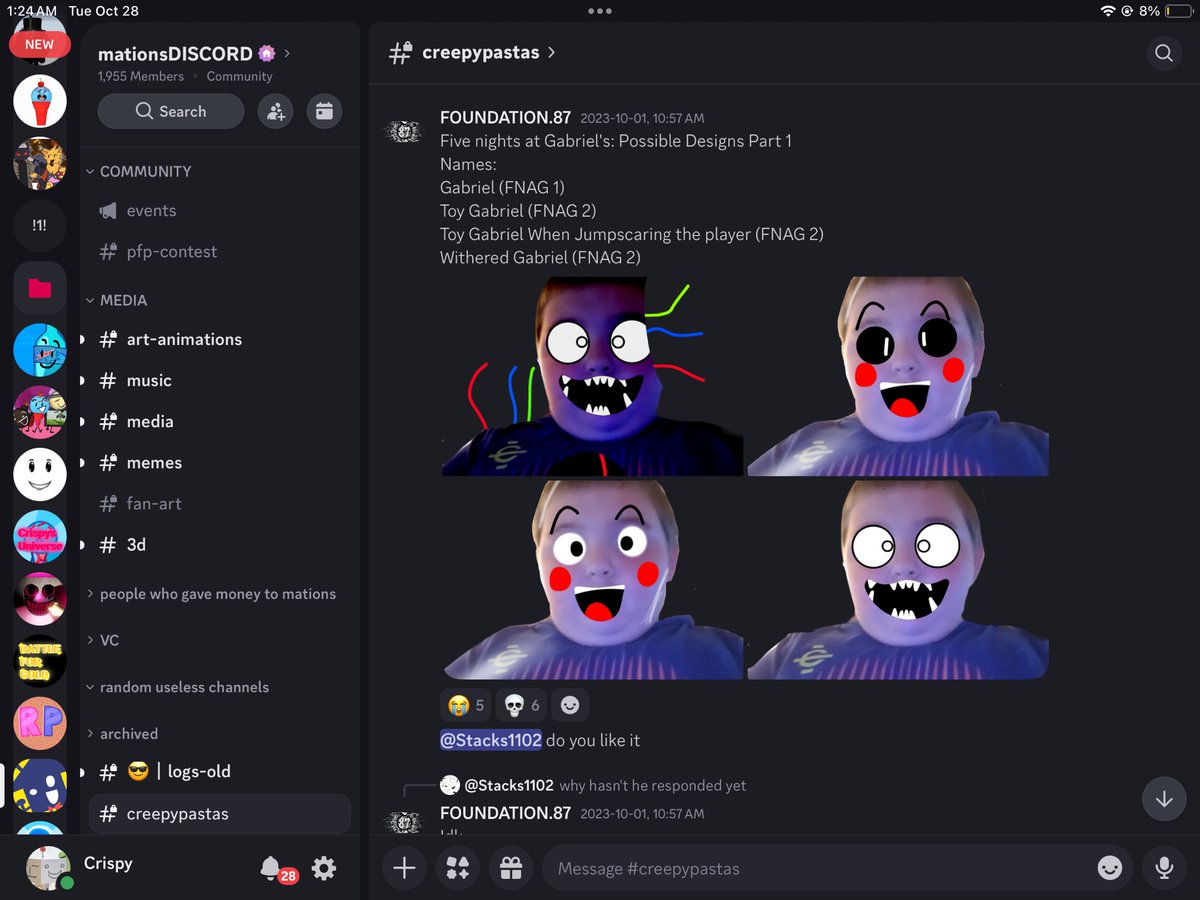Open the Withered Gabriel image
Viewport: 1200px width, 900px height.
898,579
